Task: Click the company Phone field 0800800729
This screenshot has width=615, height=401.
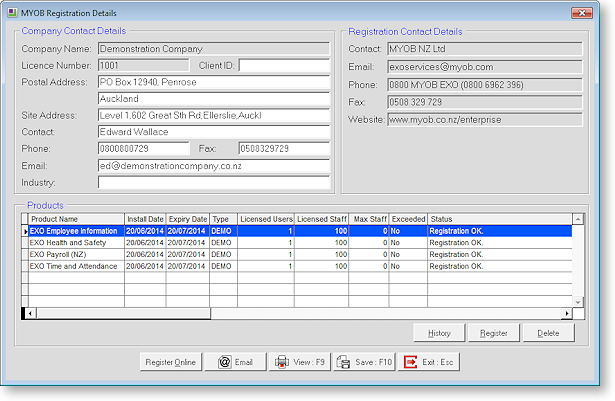Action: coord(144,149)
